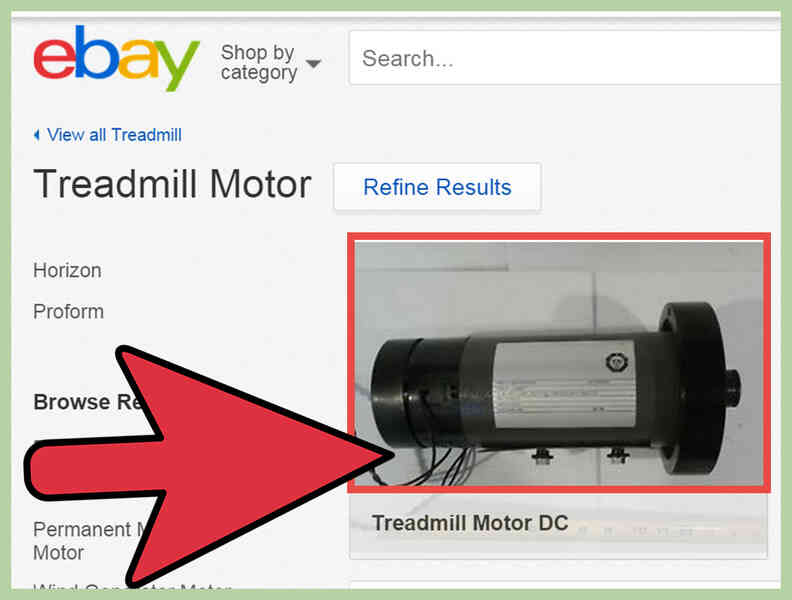Screen dimensions: 792x600
Task: Click the eBay logo
Action: pyautogui.click(x=117, y=58)
